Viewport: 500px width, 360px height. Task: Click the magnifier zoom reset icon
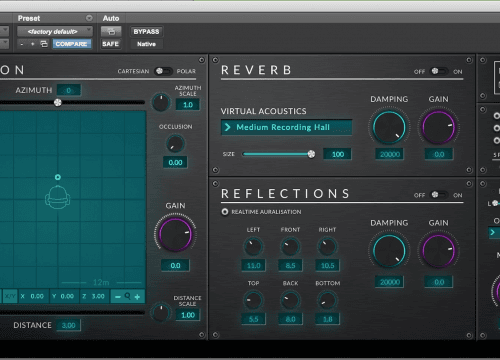tap(128, 296)
